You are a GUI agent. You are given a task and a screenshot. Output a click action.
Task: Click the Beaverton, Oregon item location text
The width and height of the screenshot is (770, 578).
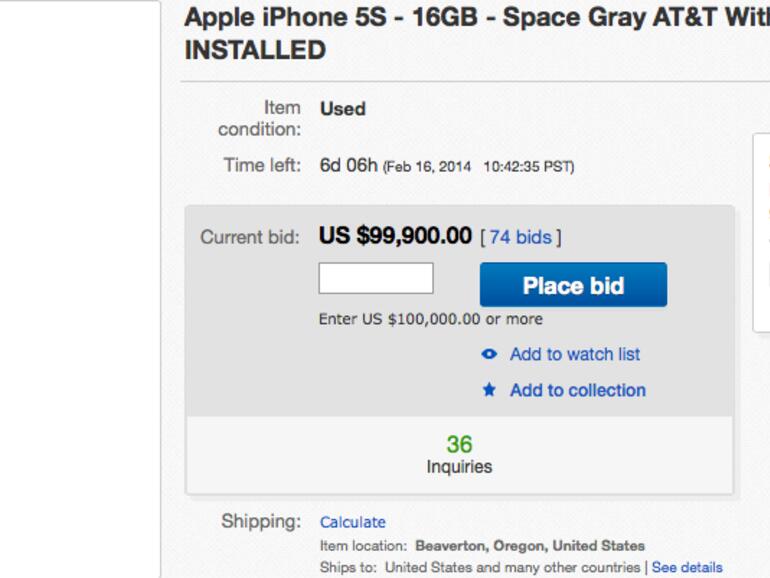tap(530, 546)
